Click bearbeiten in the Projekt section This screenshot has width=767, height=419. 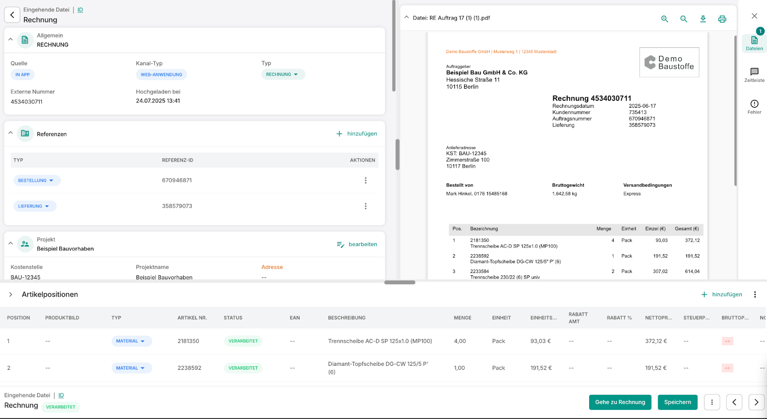point(357,244)
